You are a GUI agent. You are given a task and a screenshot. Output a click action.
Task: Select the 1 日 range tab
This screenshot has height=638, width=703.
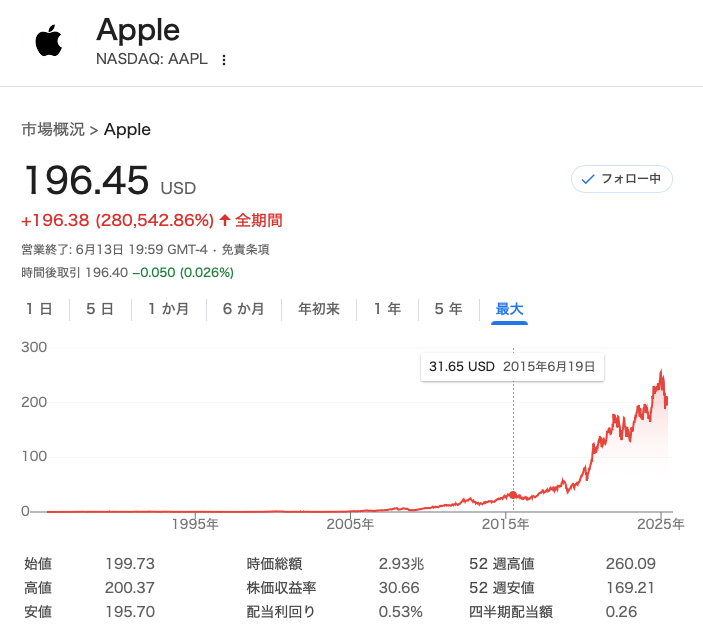tap(39, 309)
